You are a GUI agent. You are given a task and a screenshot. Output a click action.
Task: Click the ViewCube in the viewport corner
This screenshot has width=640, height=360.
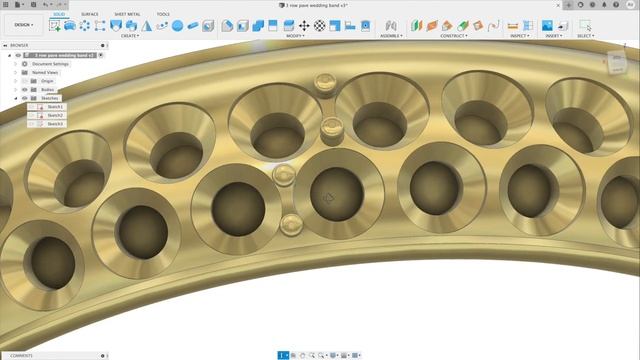coord(617,62)
